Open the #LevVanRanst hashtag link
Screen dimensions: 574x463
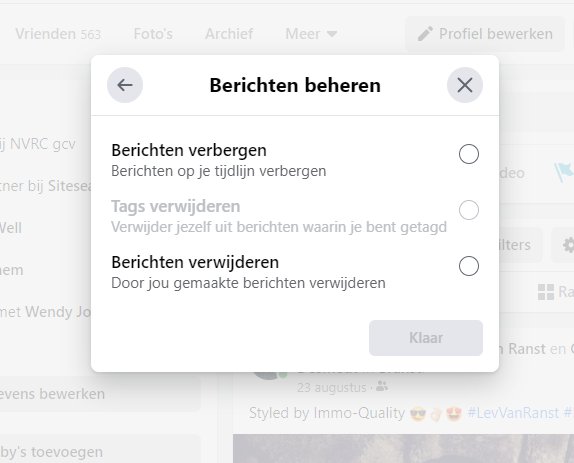click(513, 413)
